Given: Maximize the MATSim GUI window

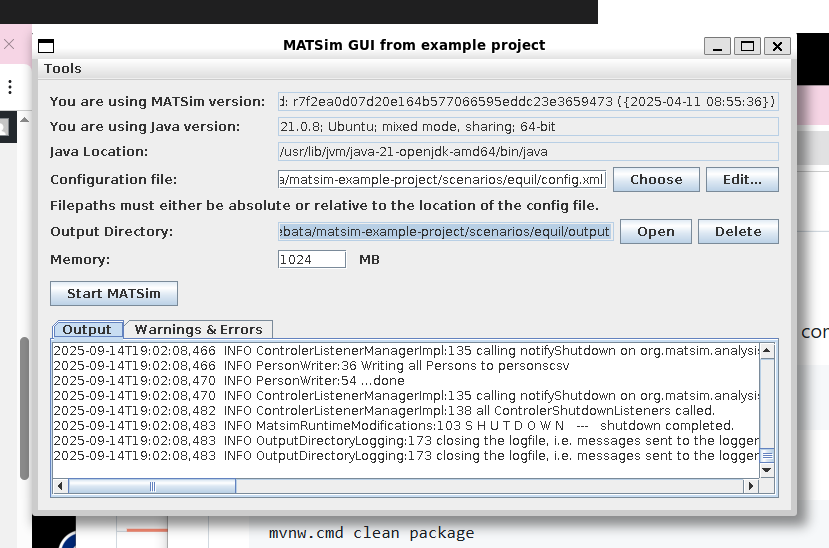Looking at the screenshot, I should point(747,46).
